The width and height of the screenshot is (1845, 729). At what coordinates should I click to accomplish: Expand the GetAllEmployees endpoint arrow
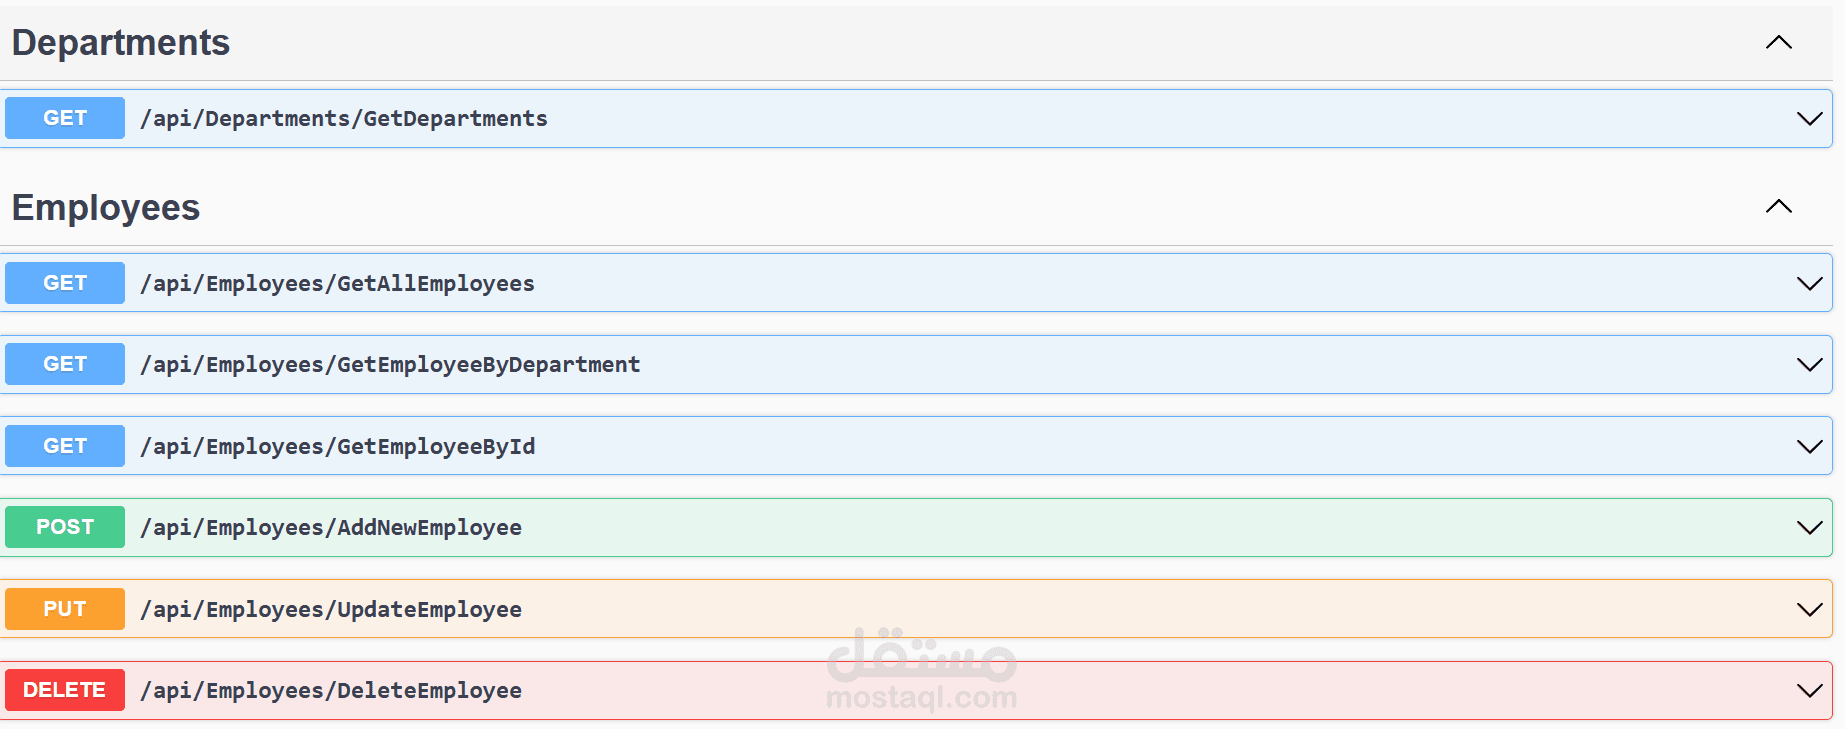click(1809, 283)
